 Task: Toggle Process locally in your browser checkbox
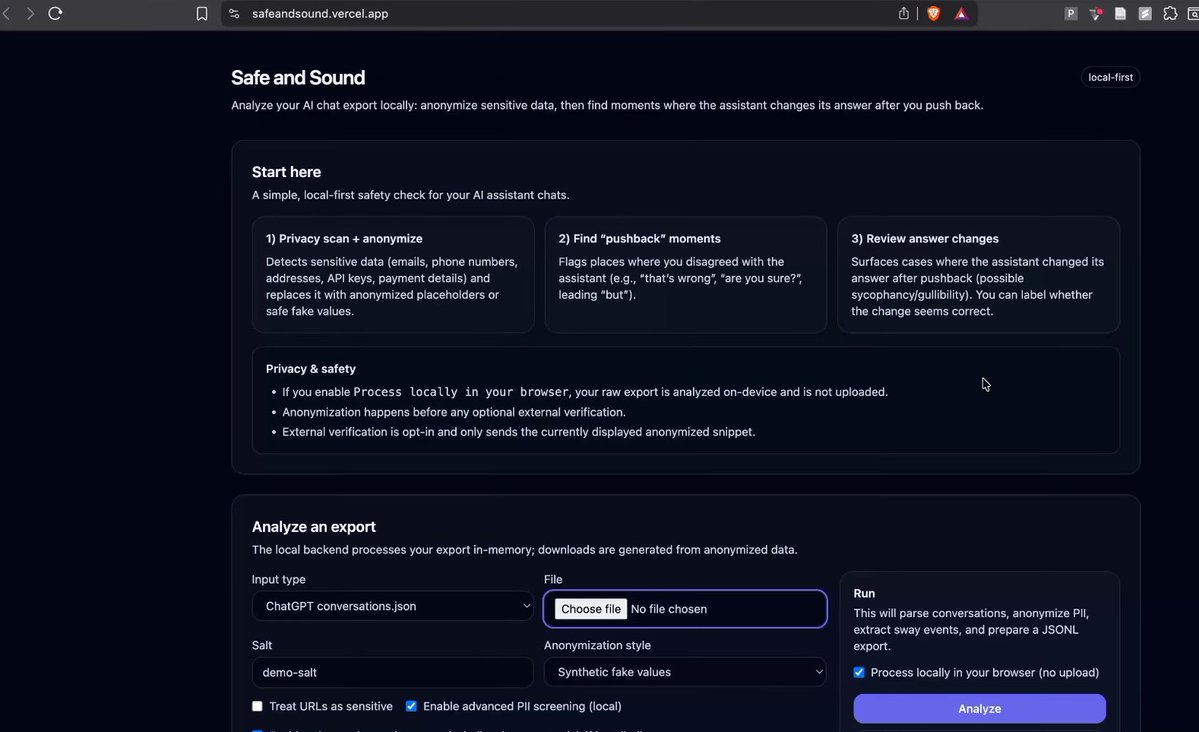point(859,672)
